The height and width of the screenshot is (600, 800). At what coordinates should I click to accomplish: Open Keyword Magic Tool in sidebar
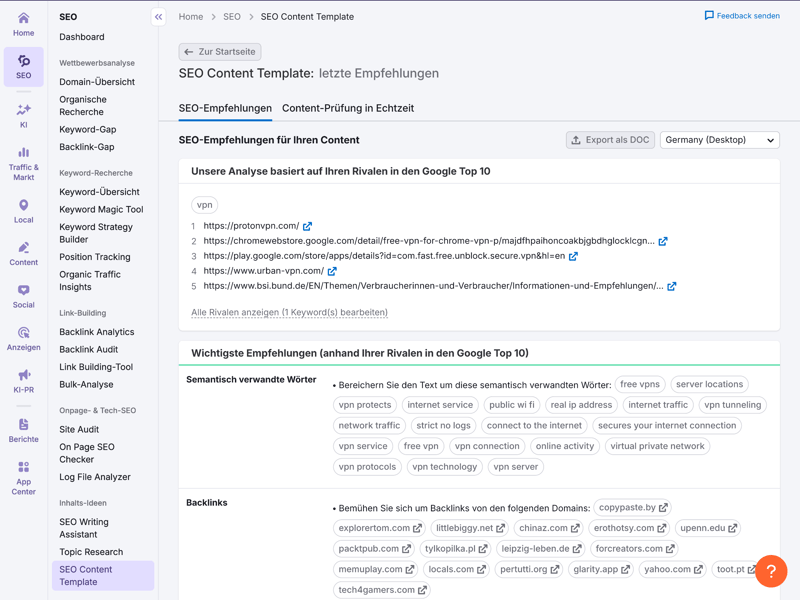101,210
